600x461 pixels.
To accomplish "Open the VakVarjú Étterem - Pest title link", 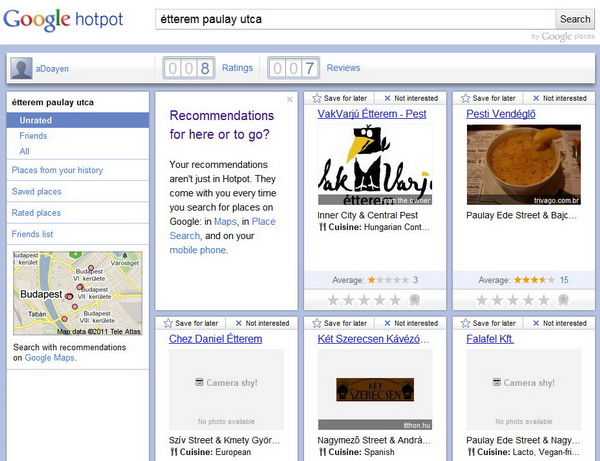I will click(x=372, y=114).
